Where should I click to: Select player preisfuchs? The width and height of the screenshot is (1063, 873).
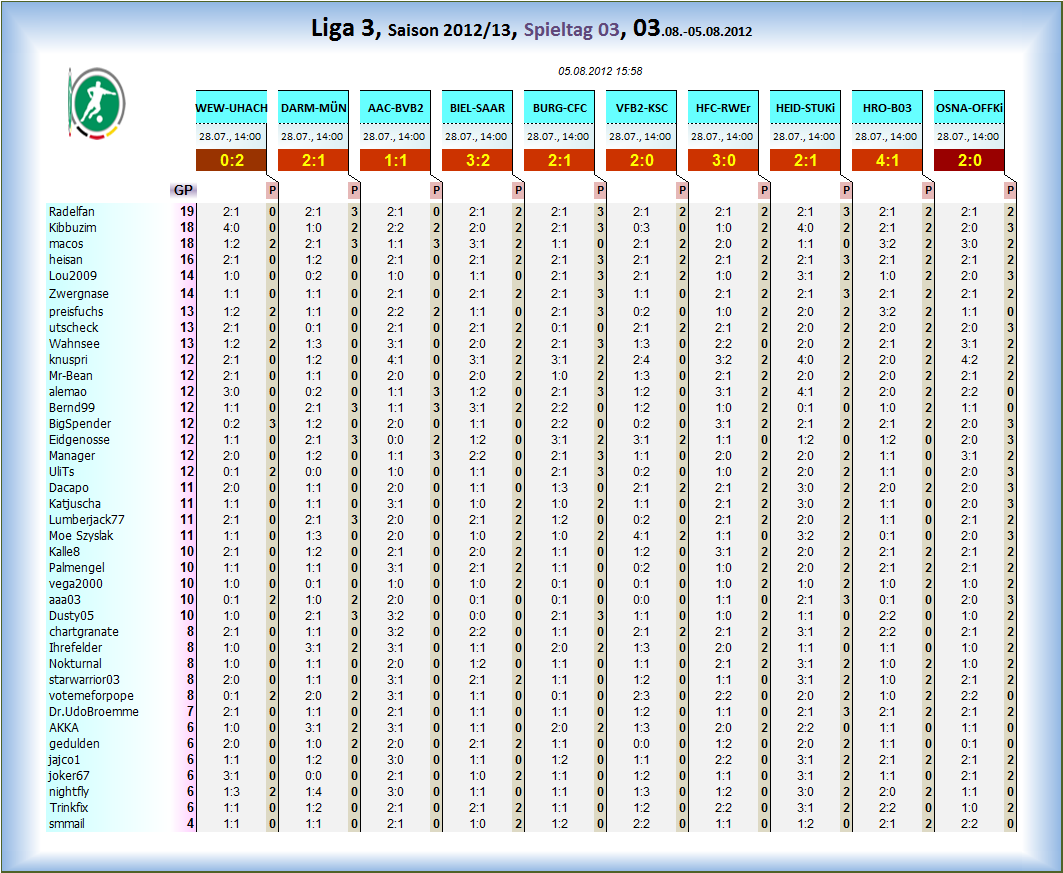76,311
